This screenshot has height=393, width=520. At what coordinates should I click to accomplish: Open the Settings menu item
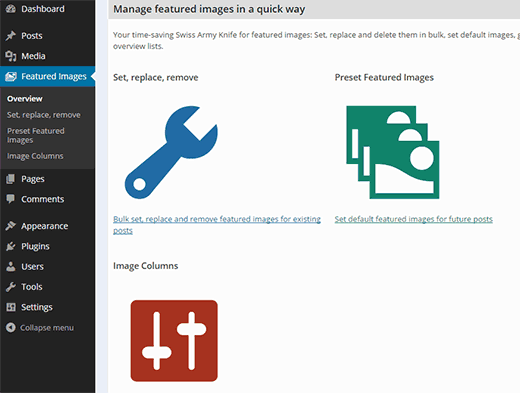(x=37, y=307)
